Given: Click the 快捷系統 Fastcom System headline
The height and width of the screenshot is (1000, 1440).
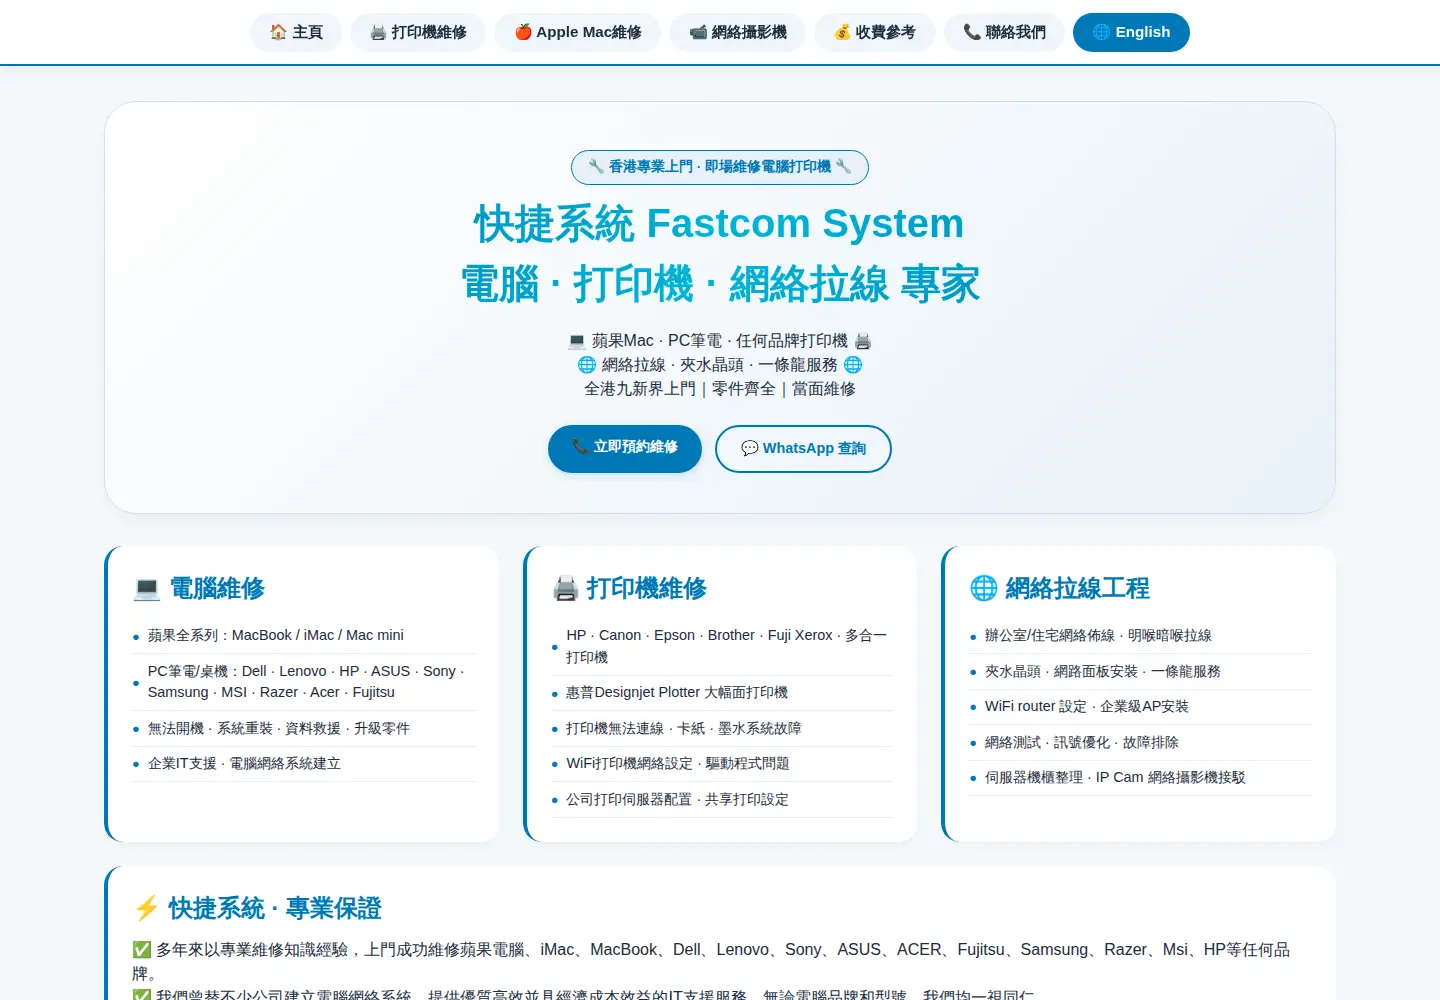Looking at the screenshot, I should 720,224.
